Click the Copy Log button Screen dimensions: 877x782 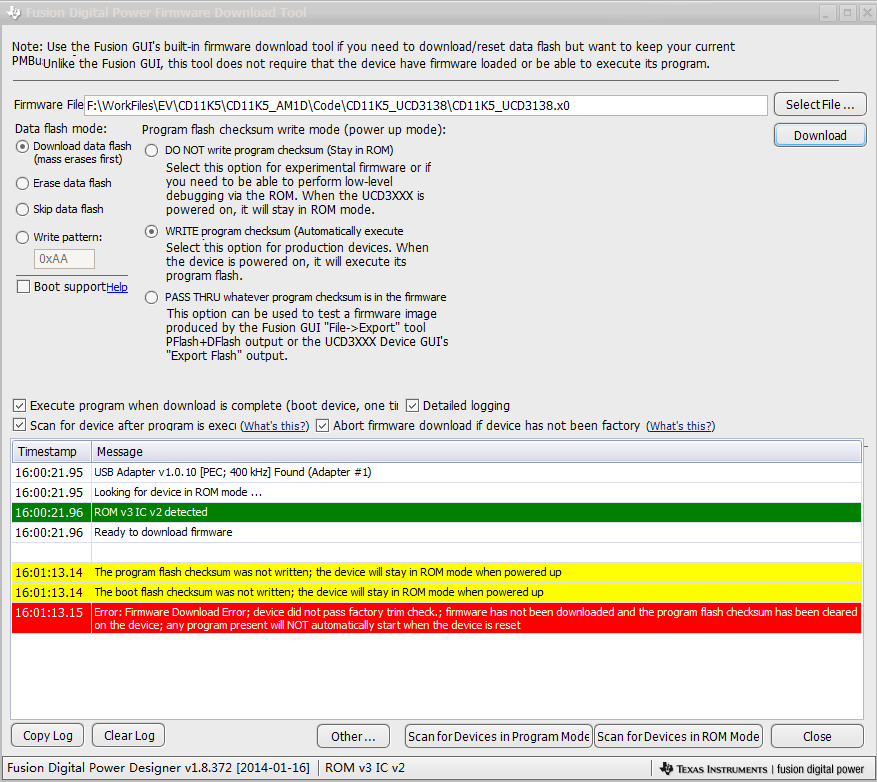[48, 736]
